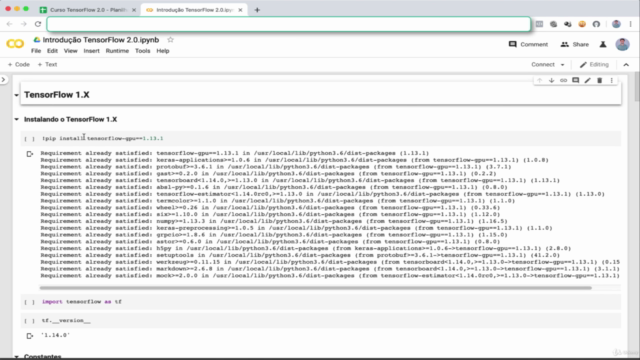Collapse the Constantes section arrow

click(16, 356)
